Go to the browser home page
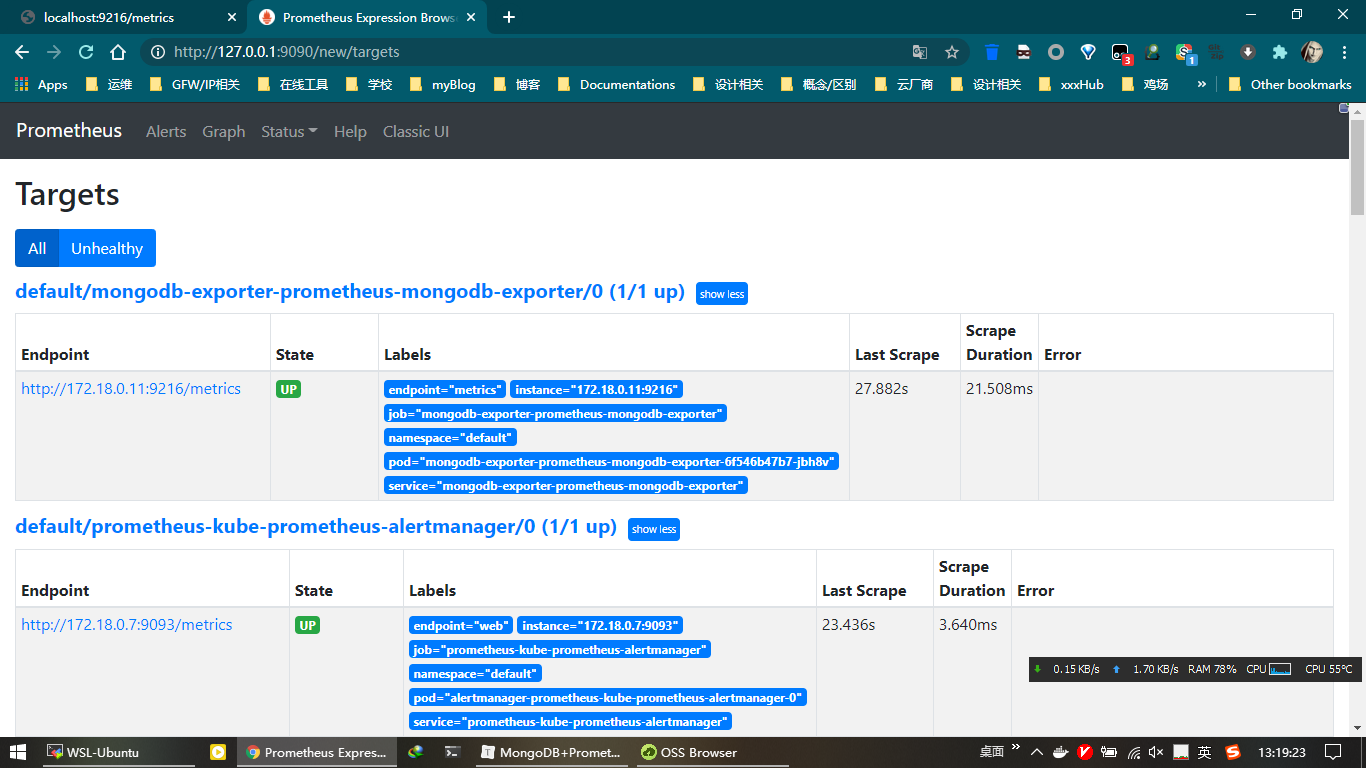Viewport: 1366px width, 768px height. [x=118, y=52]
